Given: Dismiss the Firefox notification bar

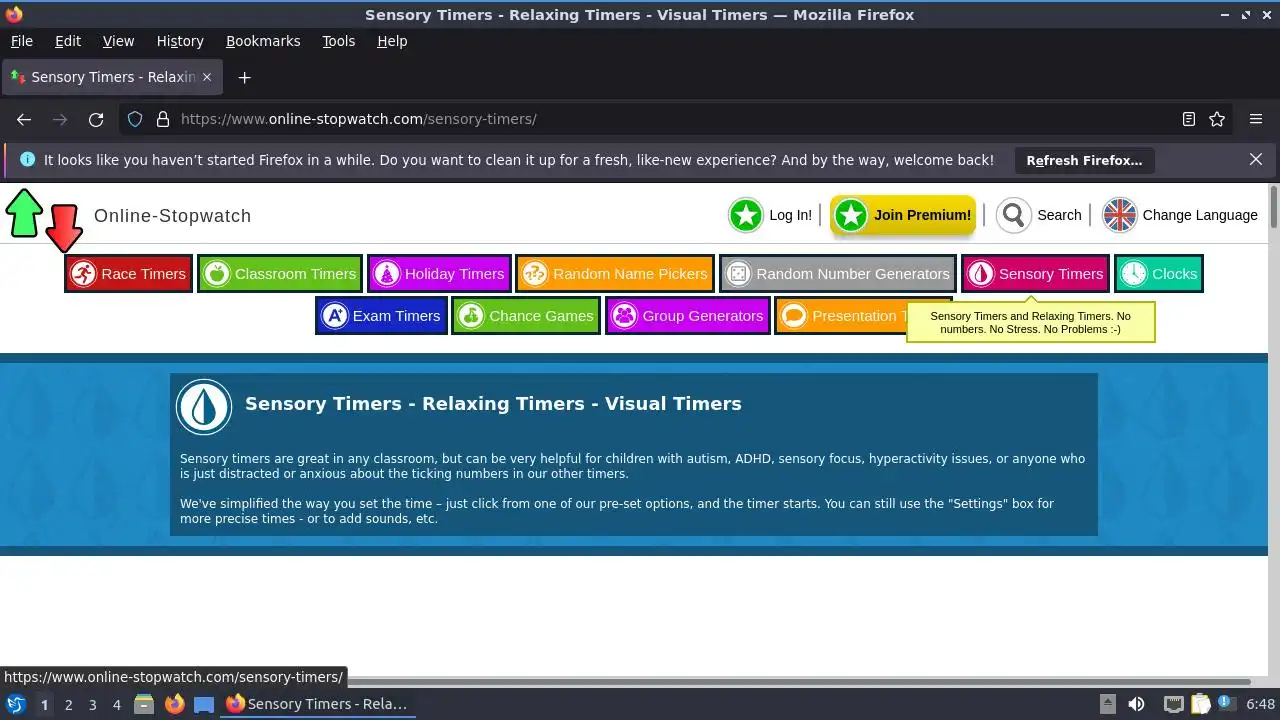Looking at the screenshot, I should click(1256, 159).
